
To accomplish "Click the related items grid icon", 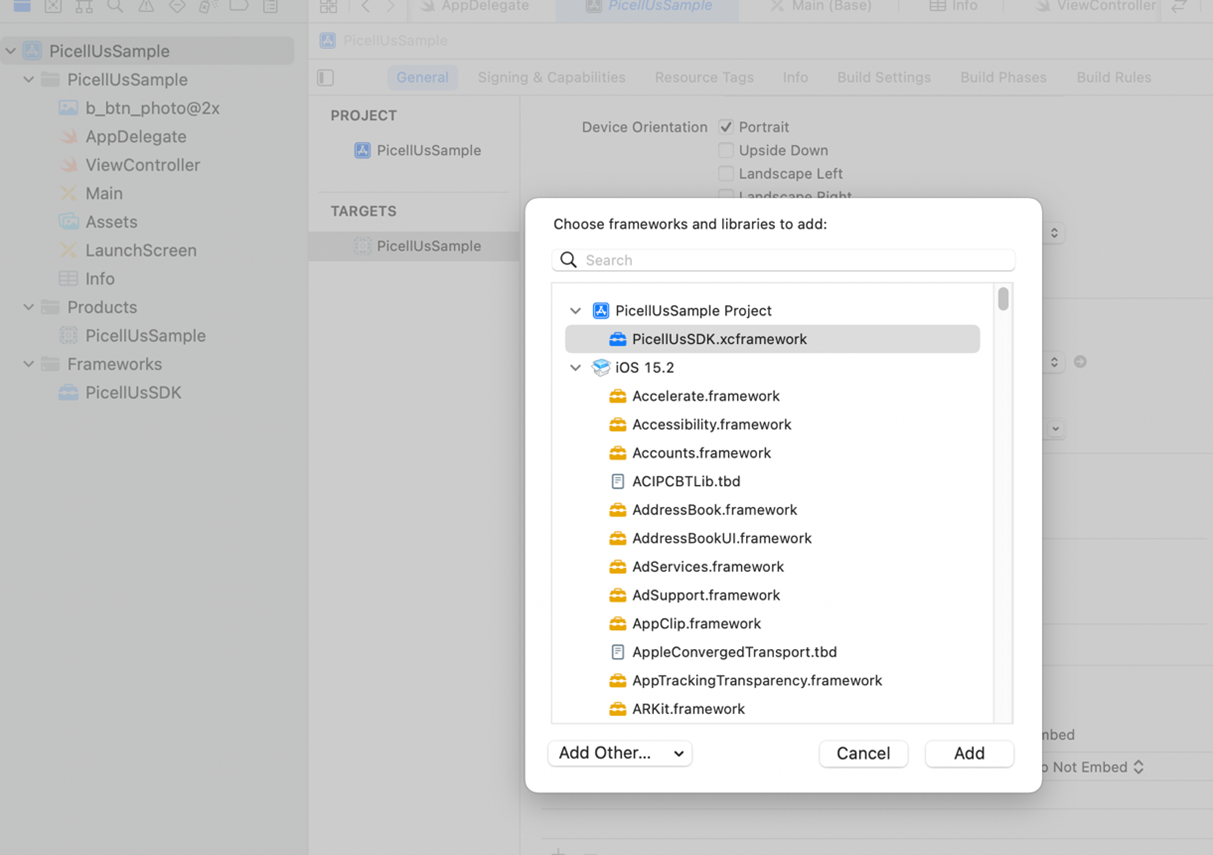I will pyautogui.click(x=329, y=6).
